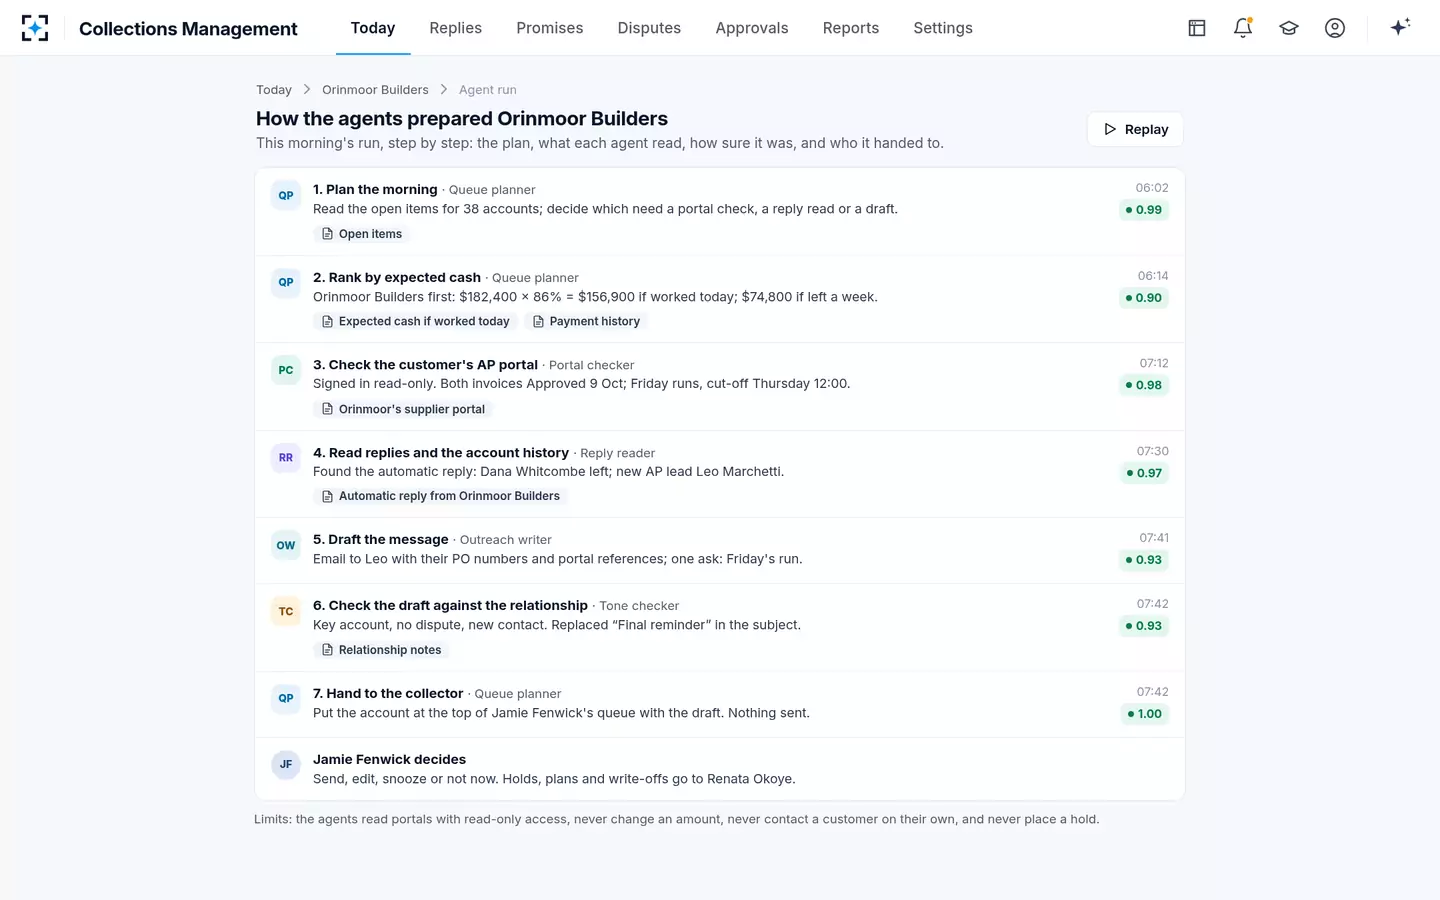Open the sparkle AI assistant icon
The height and width of the screenshot is (900, 1440).
click(x=1400, y=27)
